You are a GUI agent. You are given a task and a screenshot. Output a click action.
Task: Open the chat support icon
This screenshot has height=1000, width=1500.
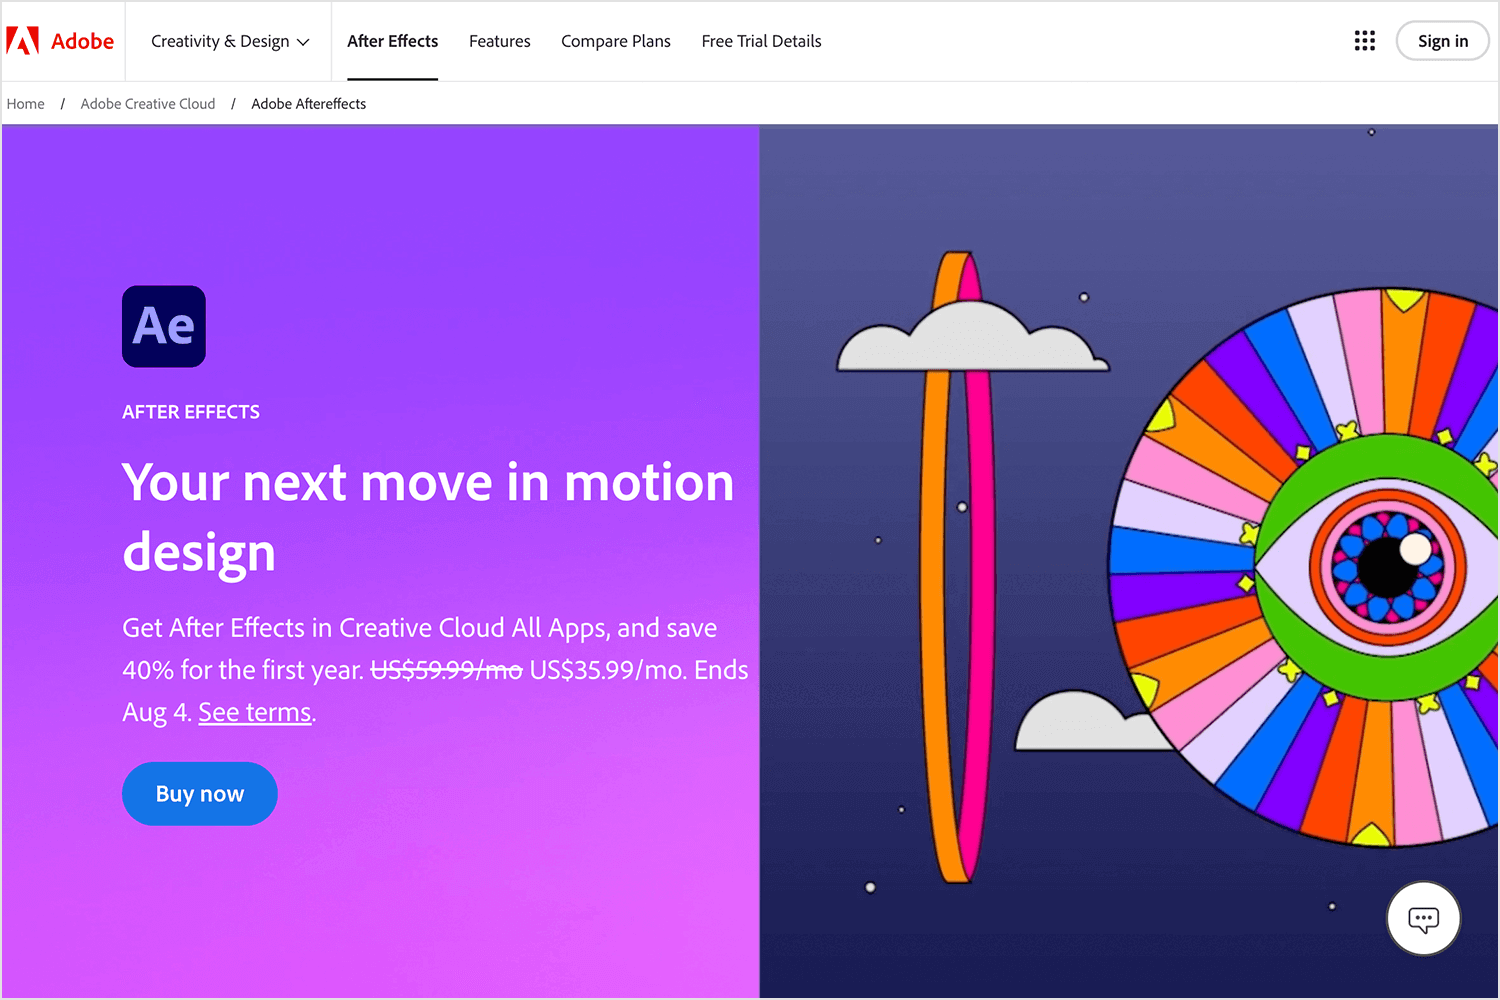tap(1423, 918)
